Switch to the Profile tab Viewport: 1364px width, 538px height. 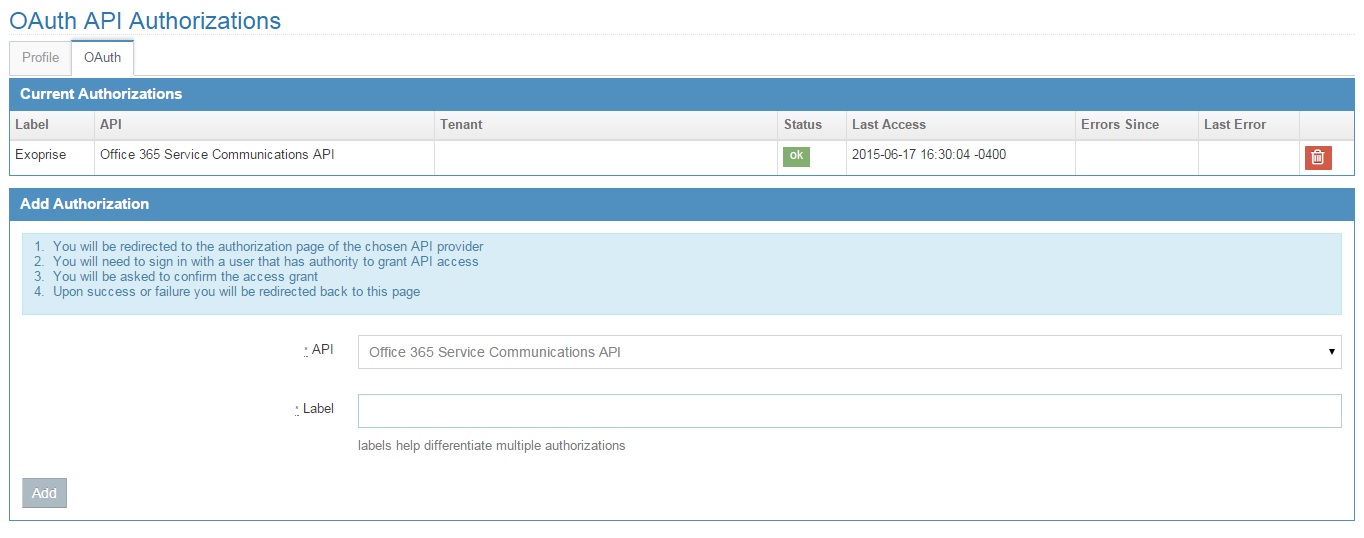(x=40, y=57)
